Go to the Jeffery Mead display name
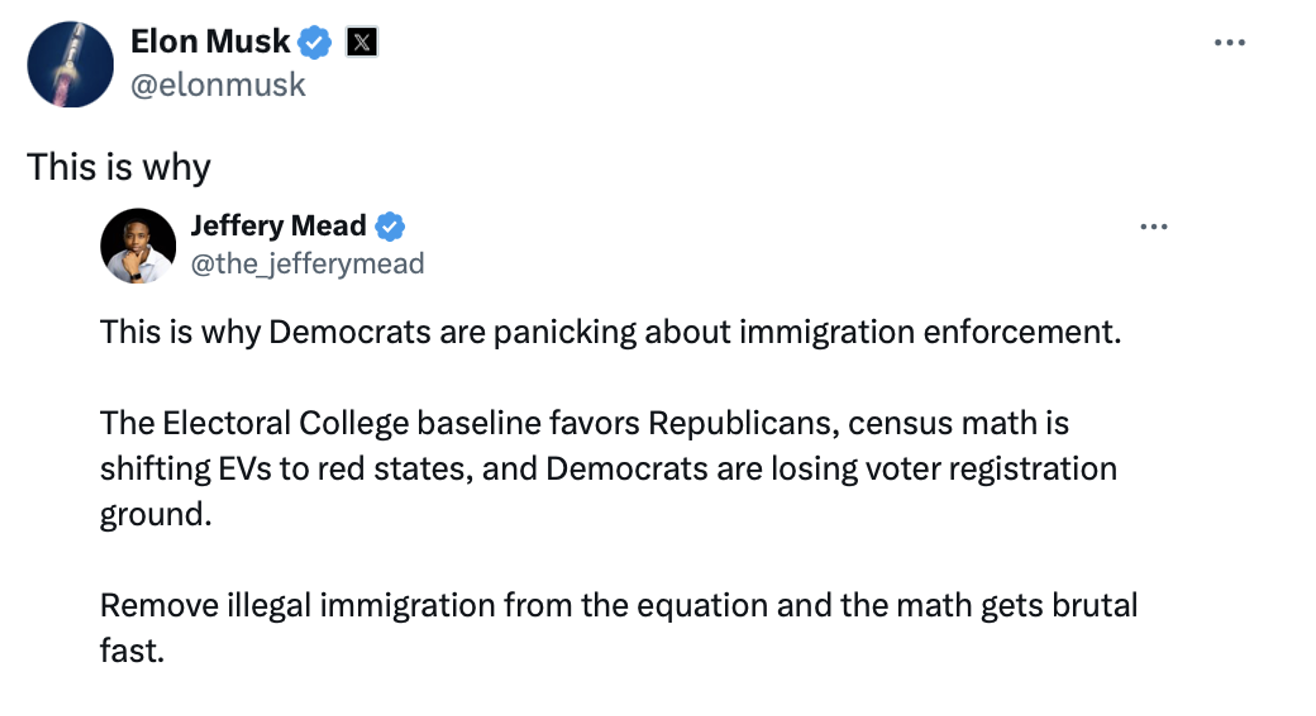Image resolution: width=1316 pixels, height=716 pixels. click(x=278, y=227)
